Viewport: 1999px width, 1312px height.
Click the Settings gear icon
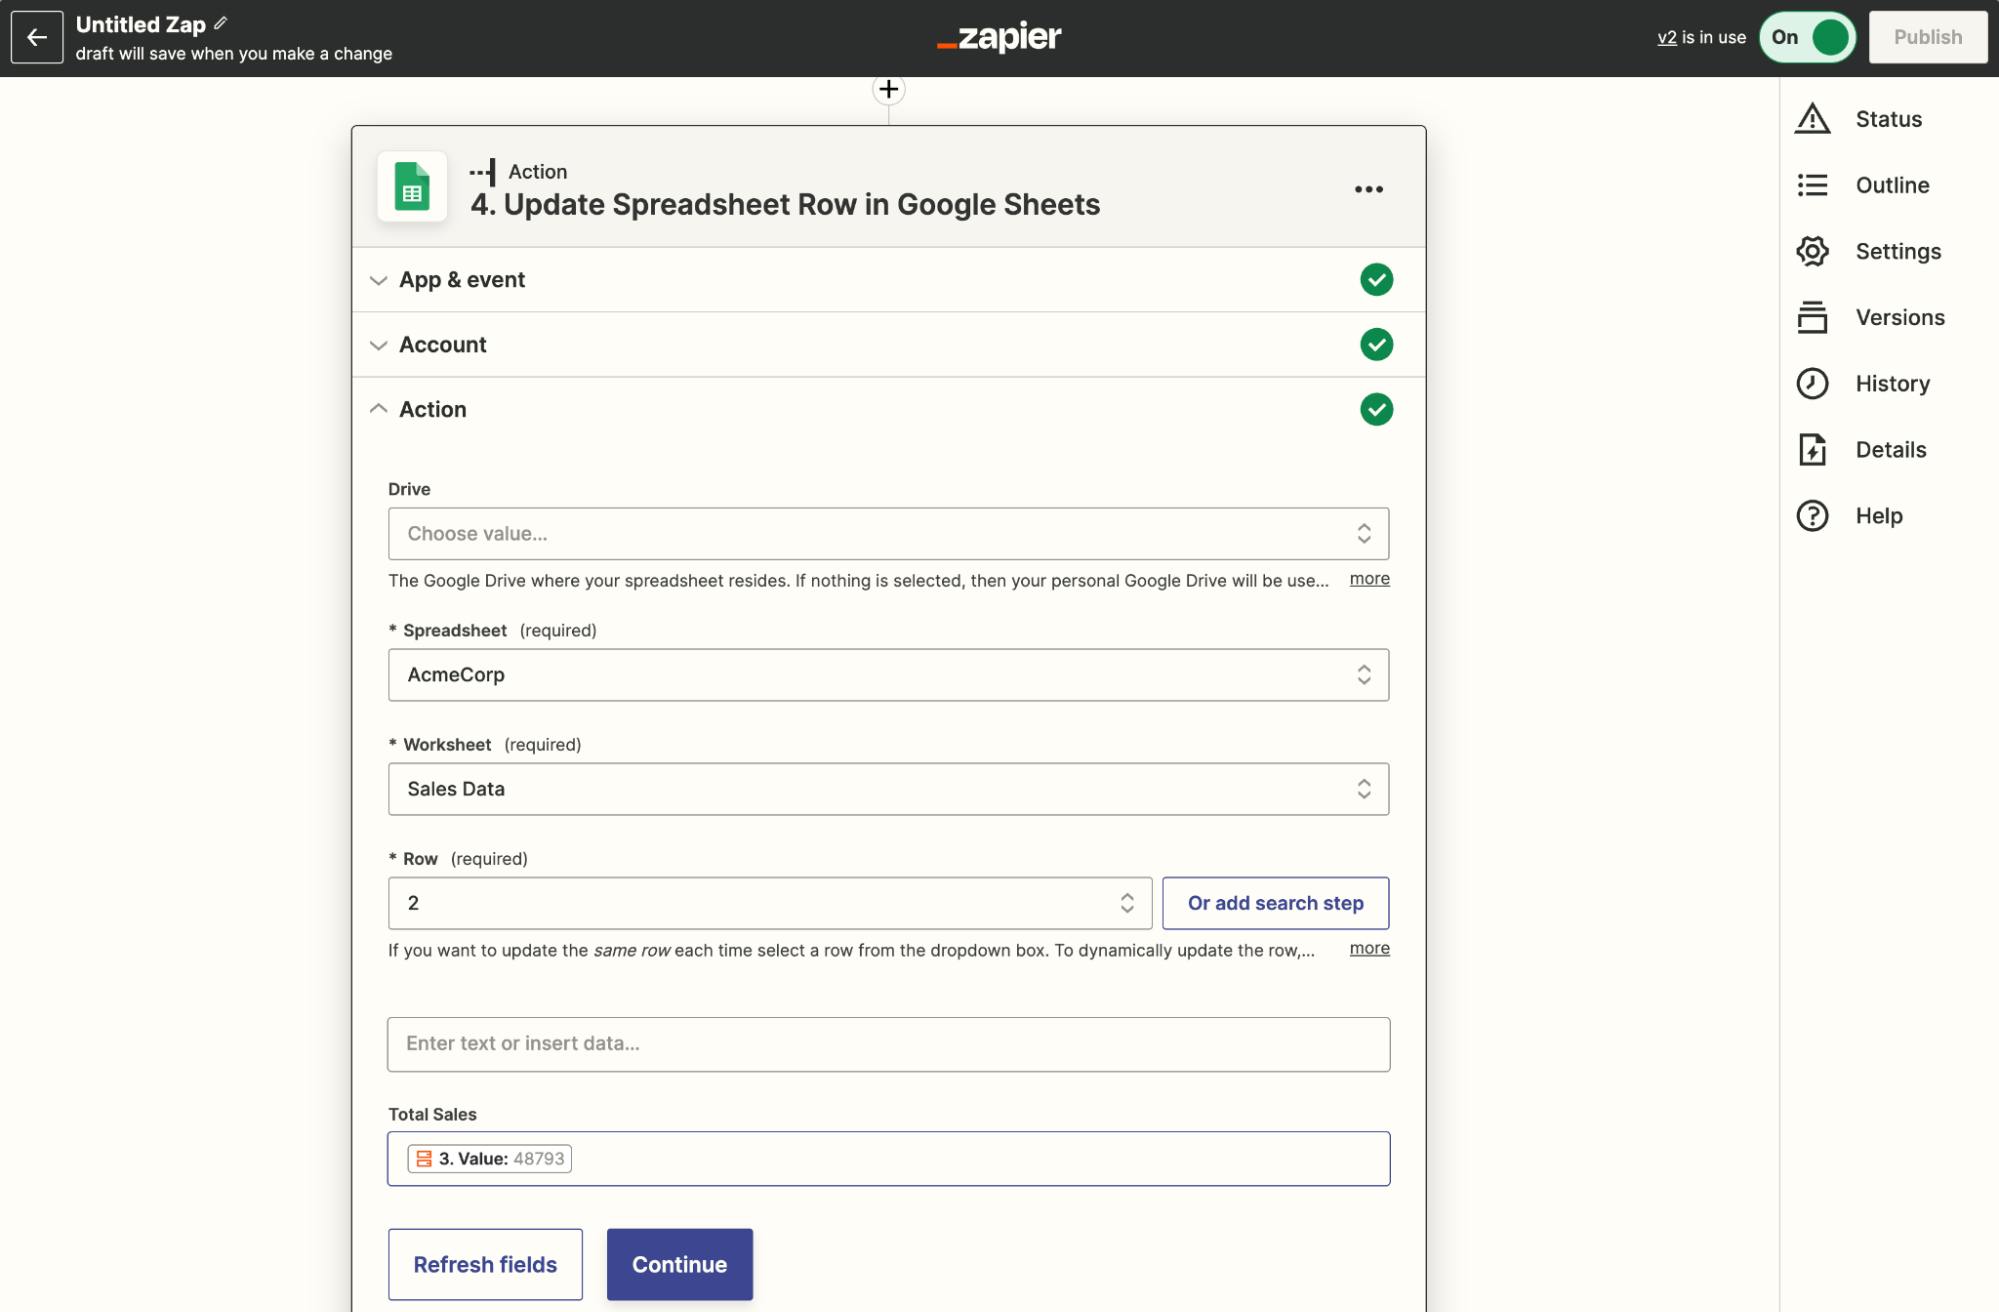(x=1812, y=251)
